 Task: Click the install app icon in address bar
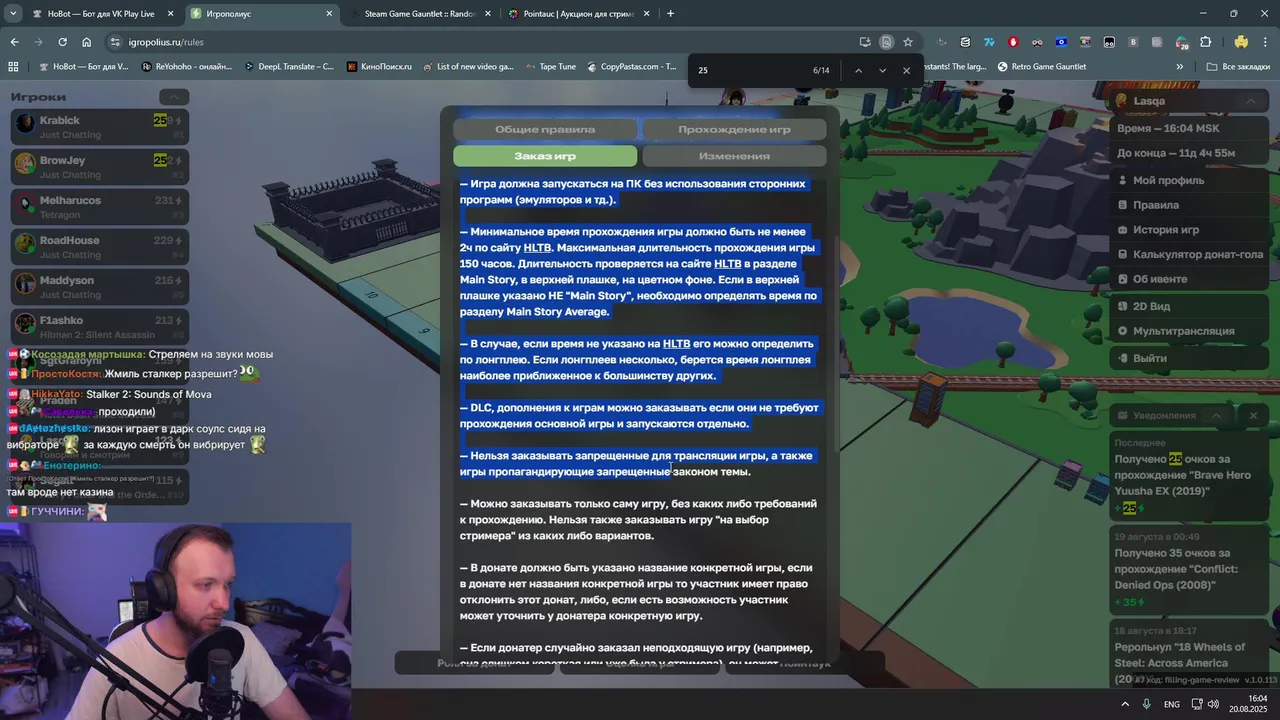(865, 42)
